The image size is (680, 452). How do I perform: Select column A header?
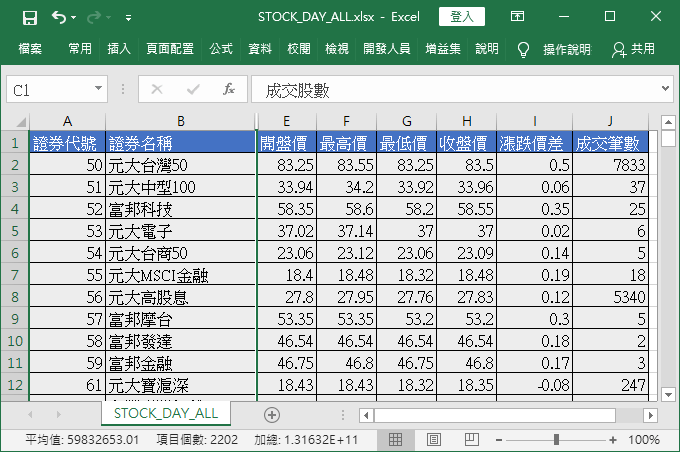(67, 121)
